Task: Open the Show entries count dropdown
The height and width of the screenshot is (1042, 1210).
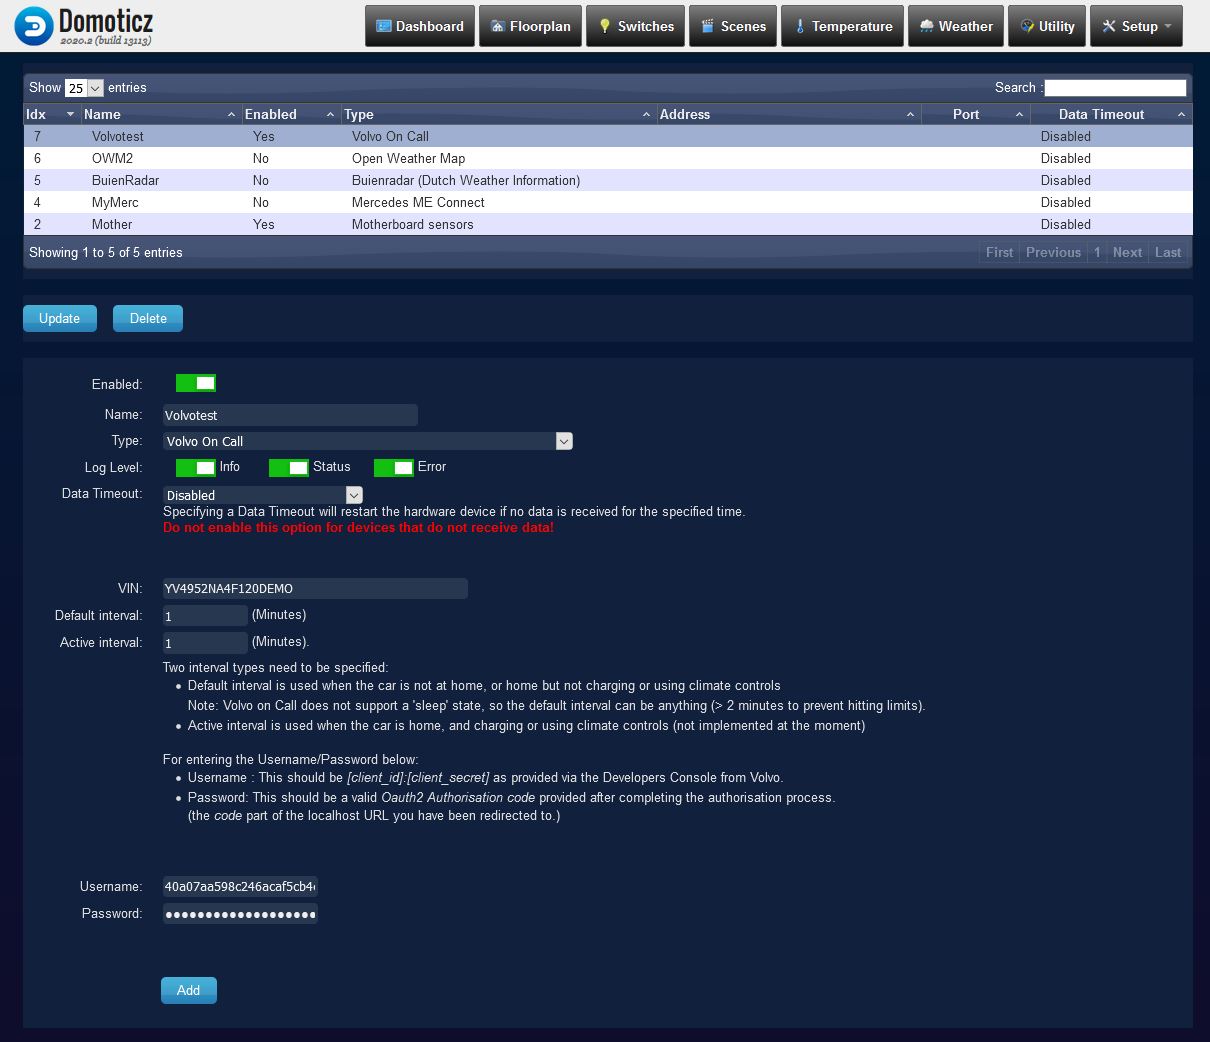Action: [84, 88]
